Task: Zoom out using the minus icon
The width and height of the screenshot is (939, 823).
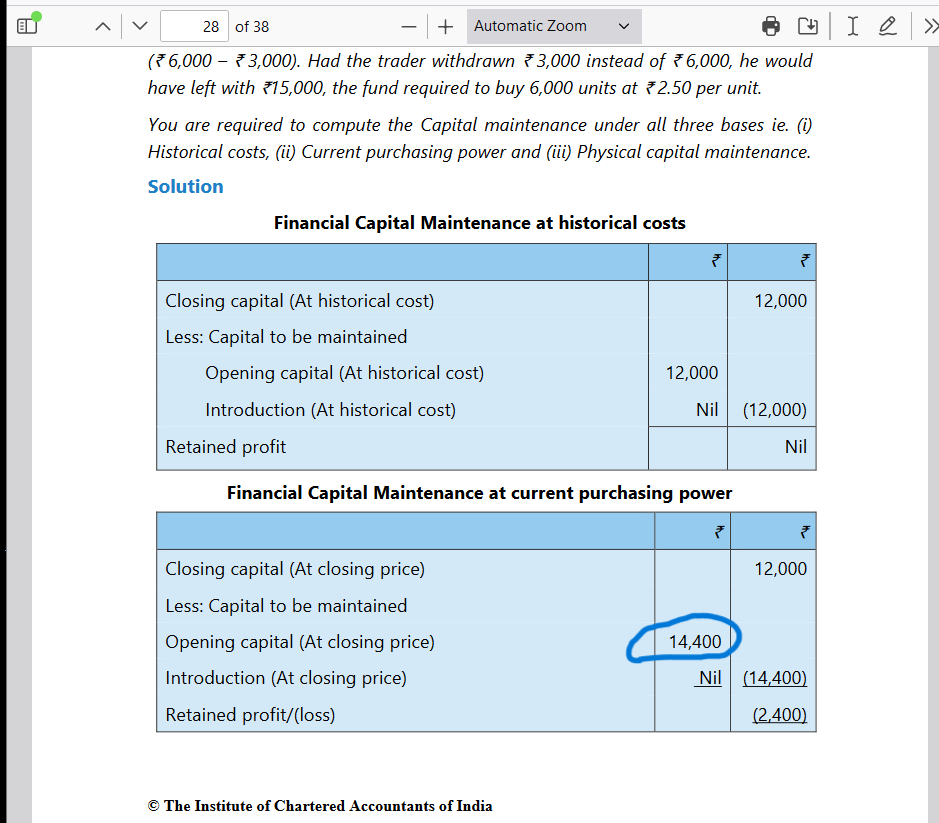Action: pyautogui.click(x=408, y=26)
